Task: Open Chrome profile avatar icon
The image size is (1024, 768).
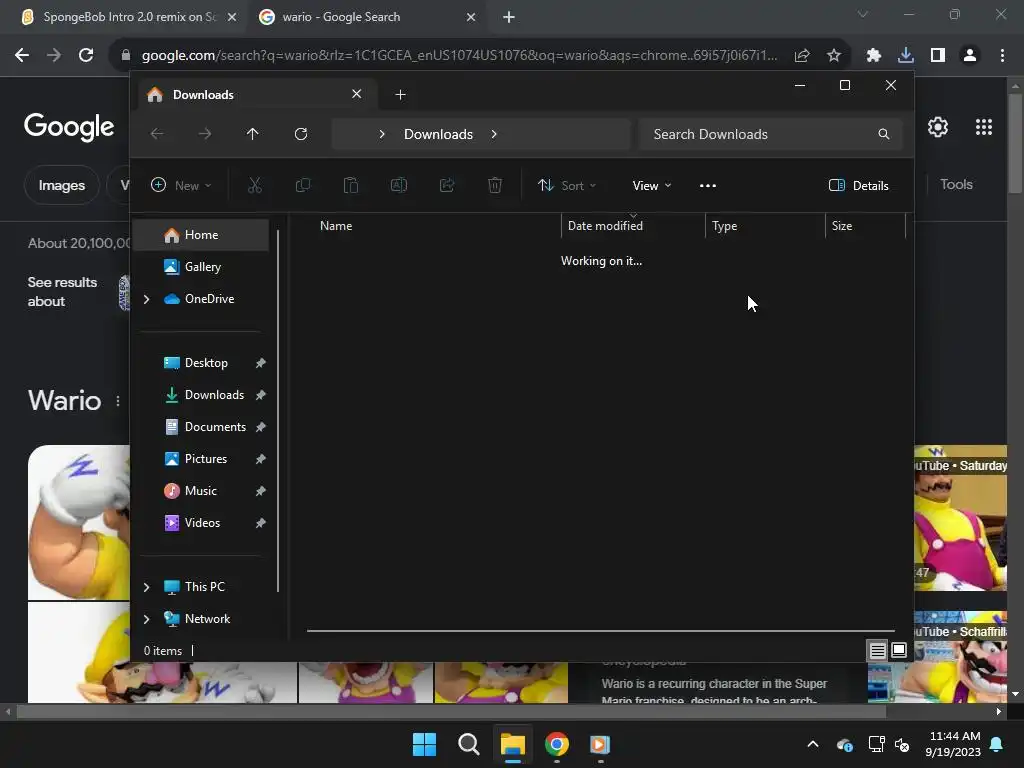Action: [970, 55]
